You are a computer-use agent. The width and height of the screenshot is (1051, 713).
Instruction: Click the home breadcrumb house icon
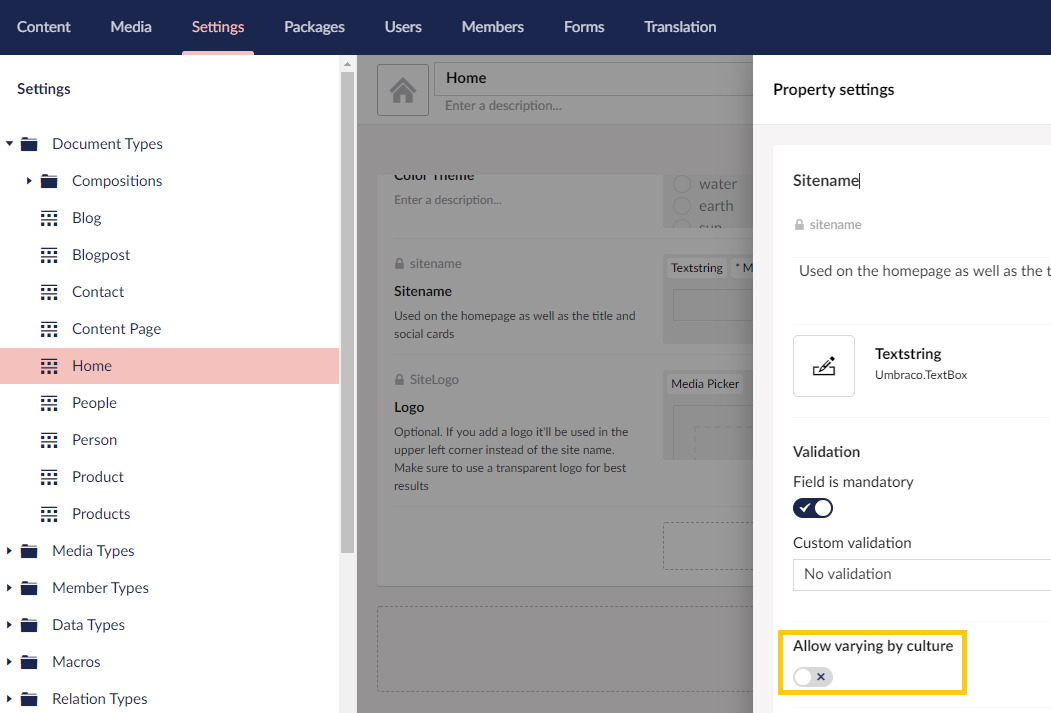pyautogui.click(x=403, y=89)
